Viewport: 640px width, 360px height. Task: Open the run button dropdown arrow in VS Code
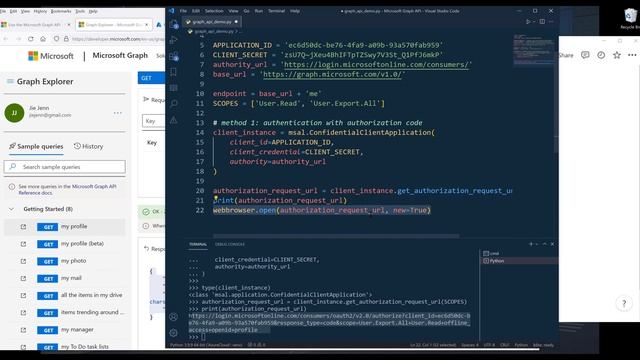tap(533, 22)
